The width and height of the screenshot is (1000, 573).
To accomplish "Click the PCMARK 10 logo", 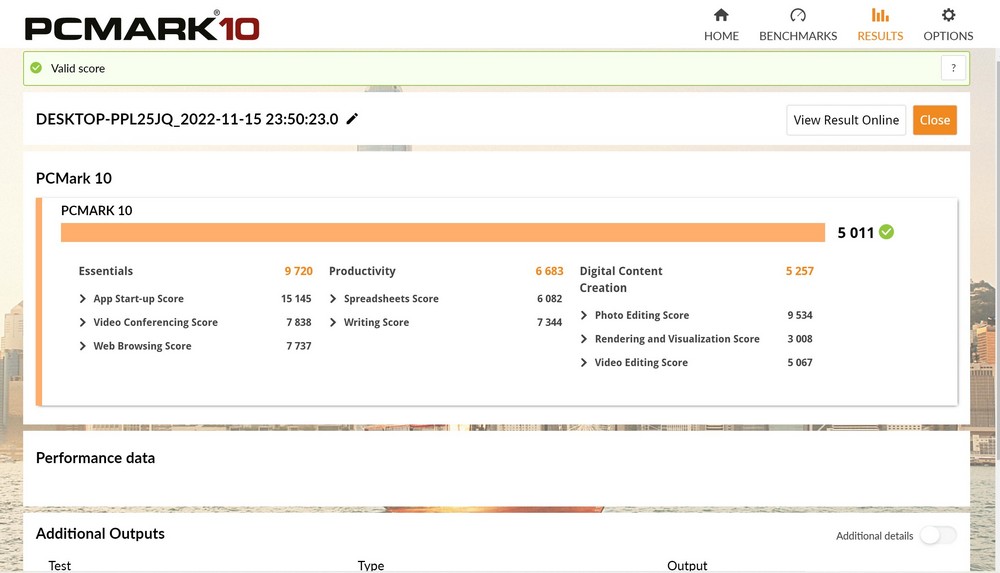I will click(x=142, y=27).
